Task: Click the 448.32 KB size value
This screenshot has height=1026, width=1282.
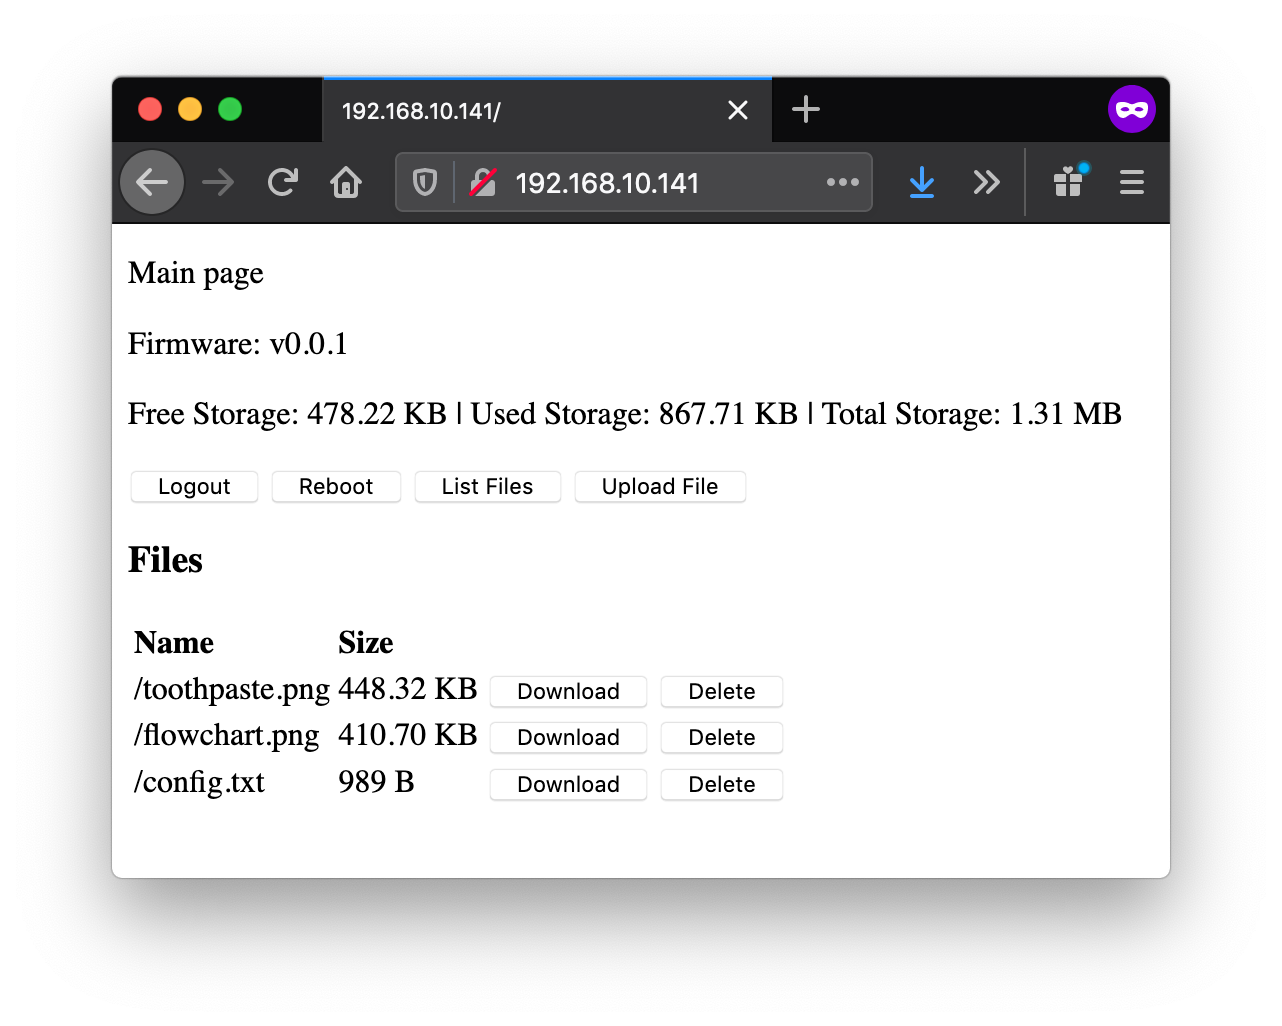Action: [408, 689]
